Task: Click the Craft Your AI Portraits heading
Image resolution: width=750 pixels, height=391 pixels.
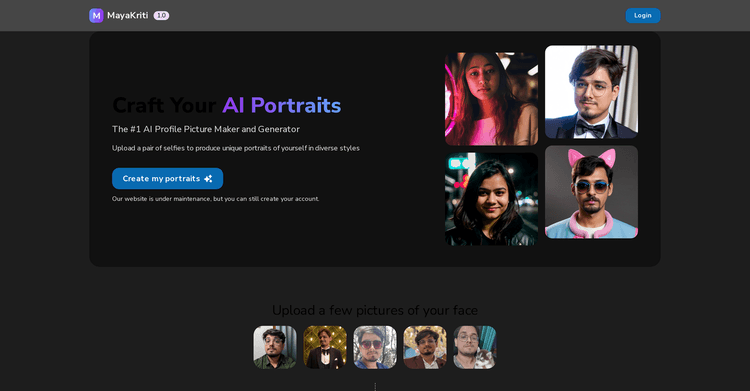Action: click(x=226, y=105)
